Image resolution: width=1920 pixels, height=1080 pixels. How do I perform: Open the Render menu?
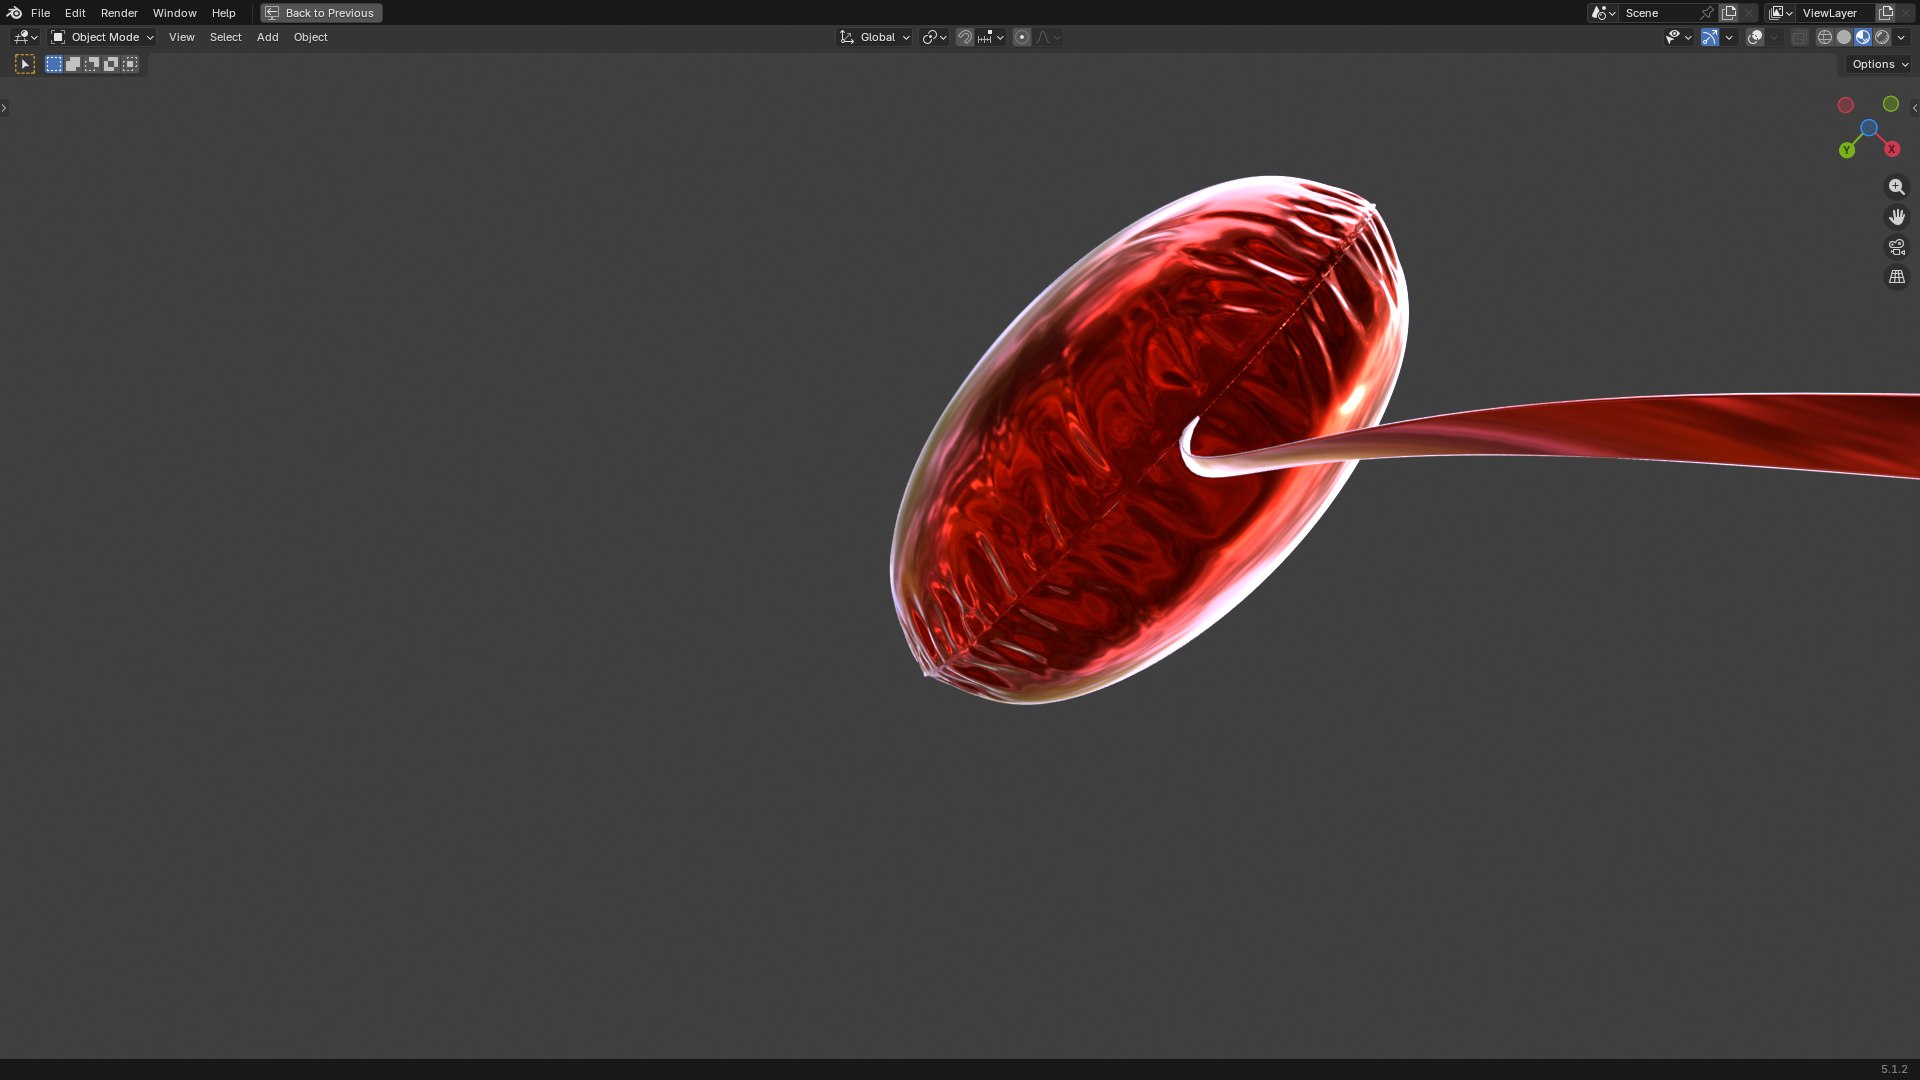coord(119,13)
